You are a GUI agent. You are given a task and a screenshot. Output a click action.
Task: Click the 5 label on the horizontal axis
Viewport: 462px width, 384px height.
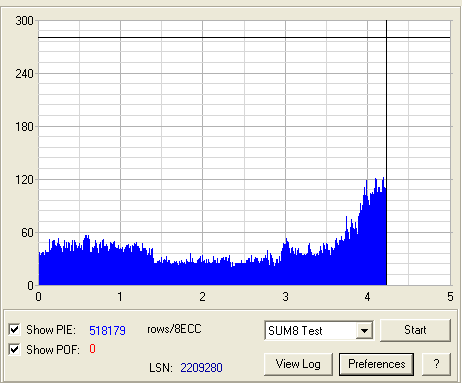[450, 296]
